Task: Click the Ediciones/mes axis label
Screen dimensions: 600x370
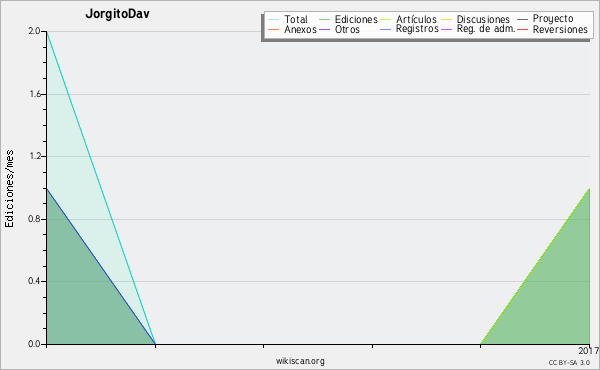Action: (9, 189)
